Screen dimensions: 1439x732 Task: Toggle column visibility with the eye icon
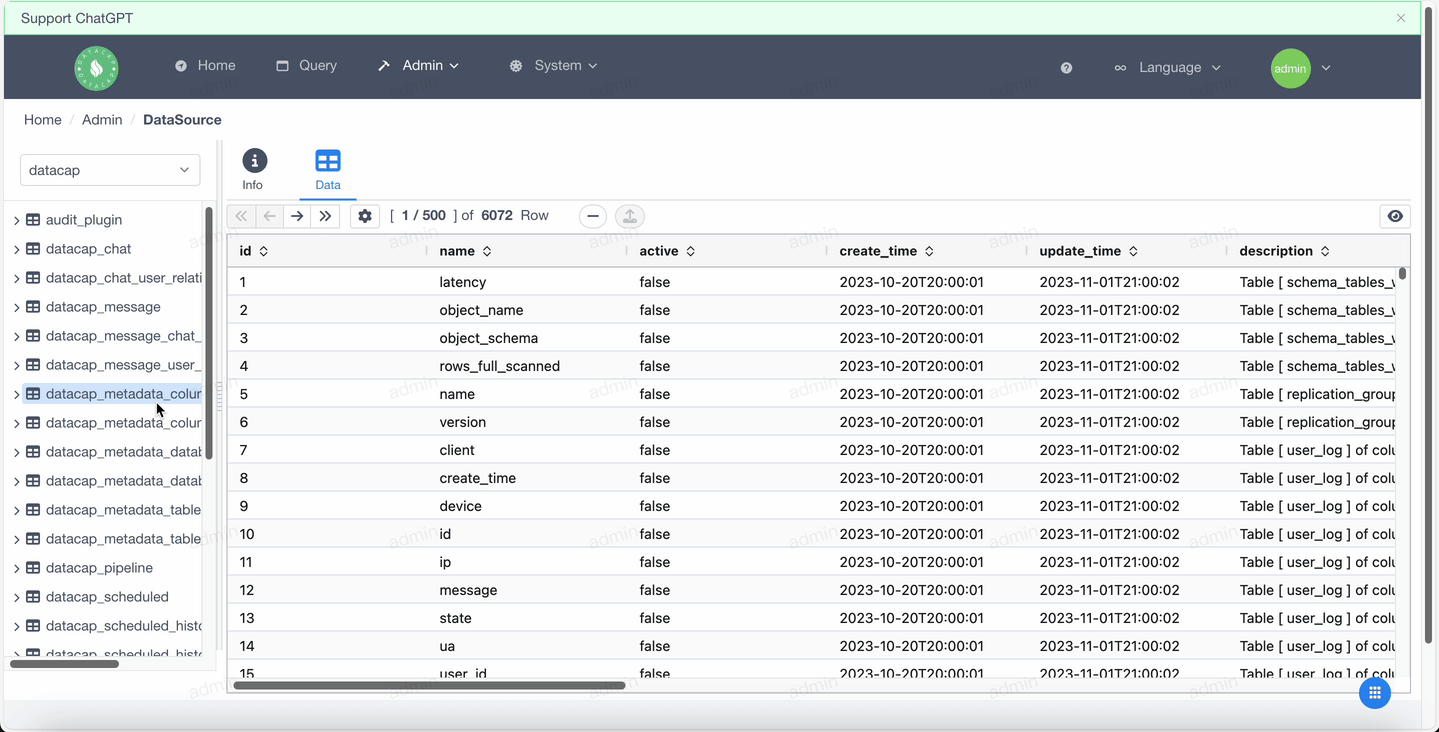click(x=1394, y=215)
